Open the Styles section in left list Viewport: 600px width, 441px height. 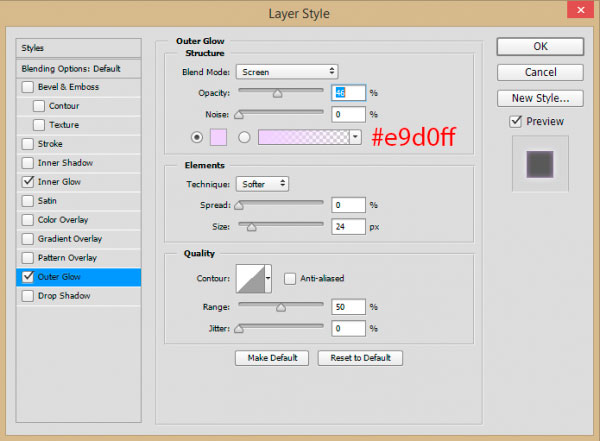pos(78,48)
